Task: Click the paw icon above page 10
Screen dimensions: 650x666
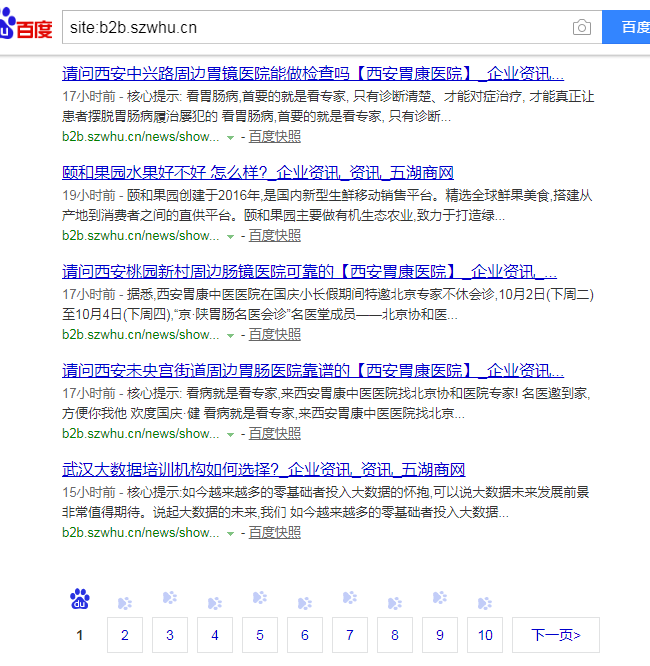Action: (x=485, y=603)
